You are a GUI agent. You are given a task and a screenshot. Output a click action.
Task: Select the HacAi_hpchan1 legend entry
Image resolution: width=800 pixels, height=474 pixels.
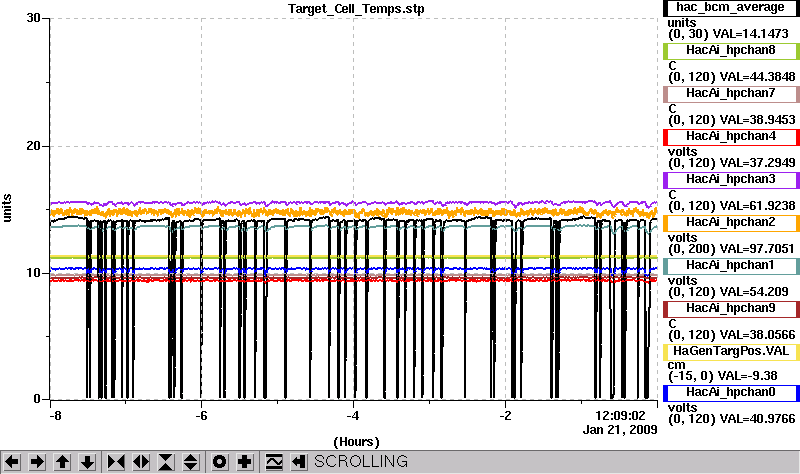[x=731, y=265]
